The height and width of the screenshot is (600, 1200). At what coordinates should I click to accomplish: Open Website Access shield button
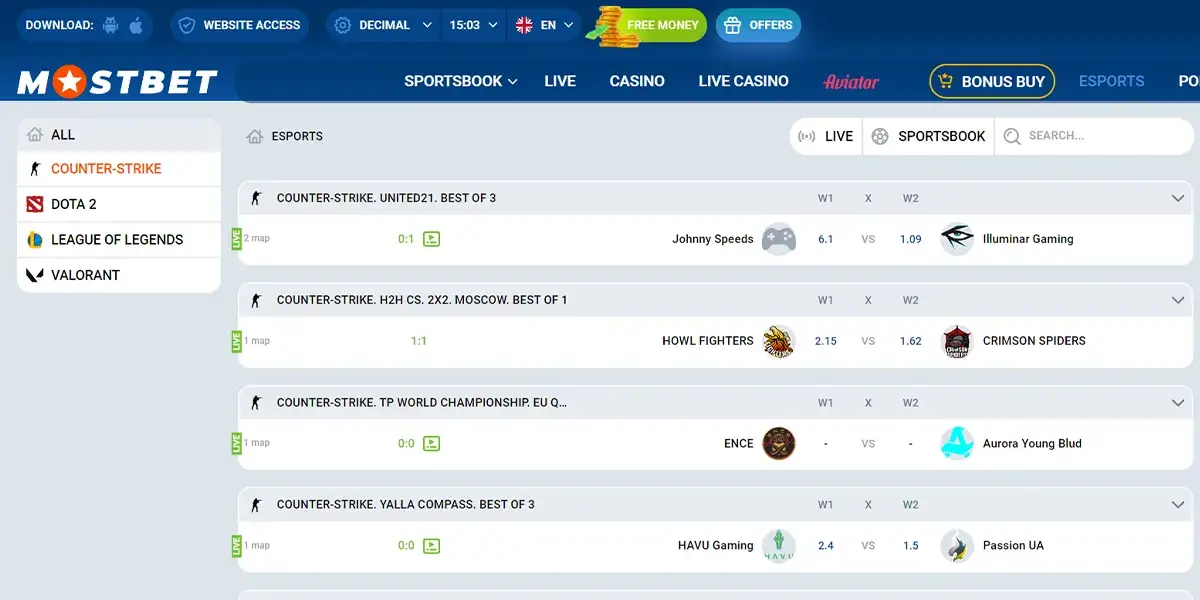240,25
